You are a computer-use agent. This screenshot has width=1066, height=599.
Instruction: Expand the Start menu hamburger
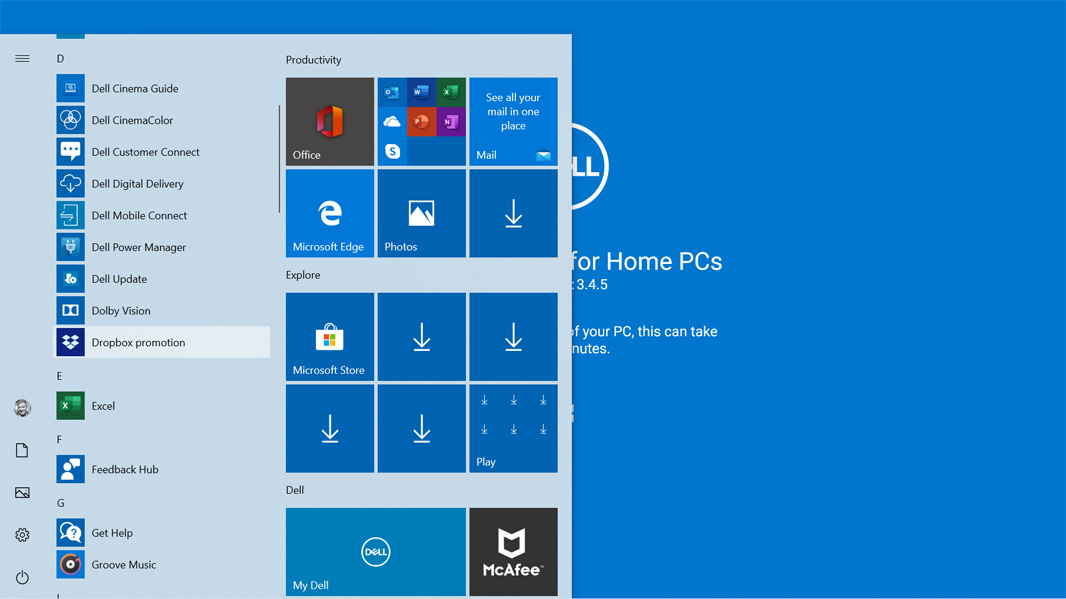pos(22,59)
